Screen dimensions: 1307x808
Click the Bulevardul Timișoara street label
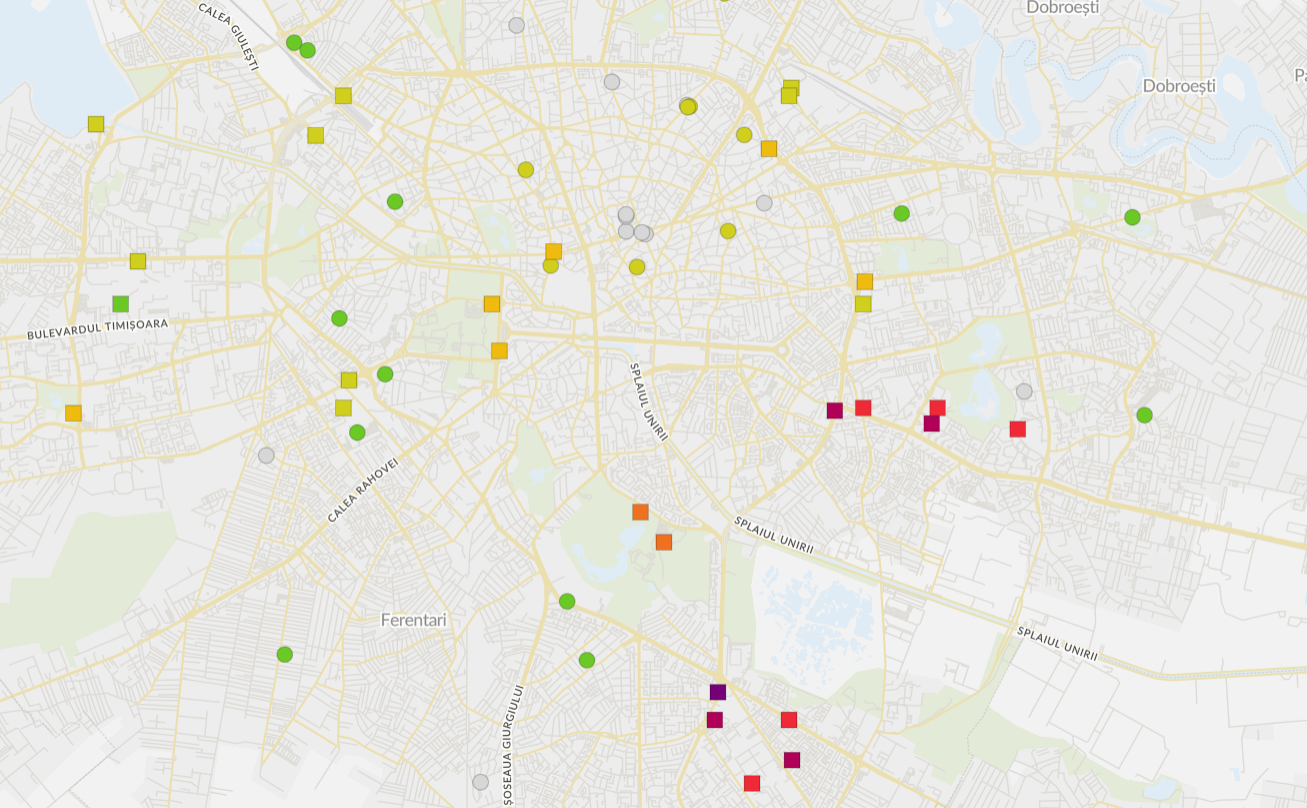pyautogui.click(x=98, y=329)
